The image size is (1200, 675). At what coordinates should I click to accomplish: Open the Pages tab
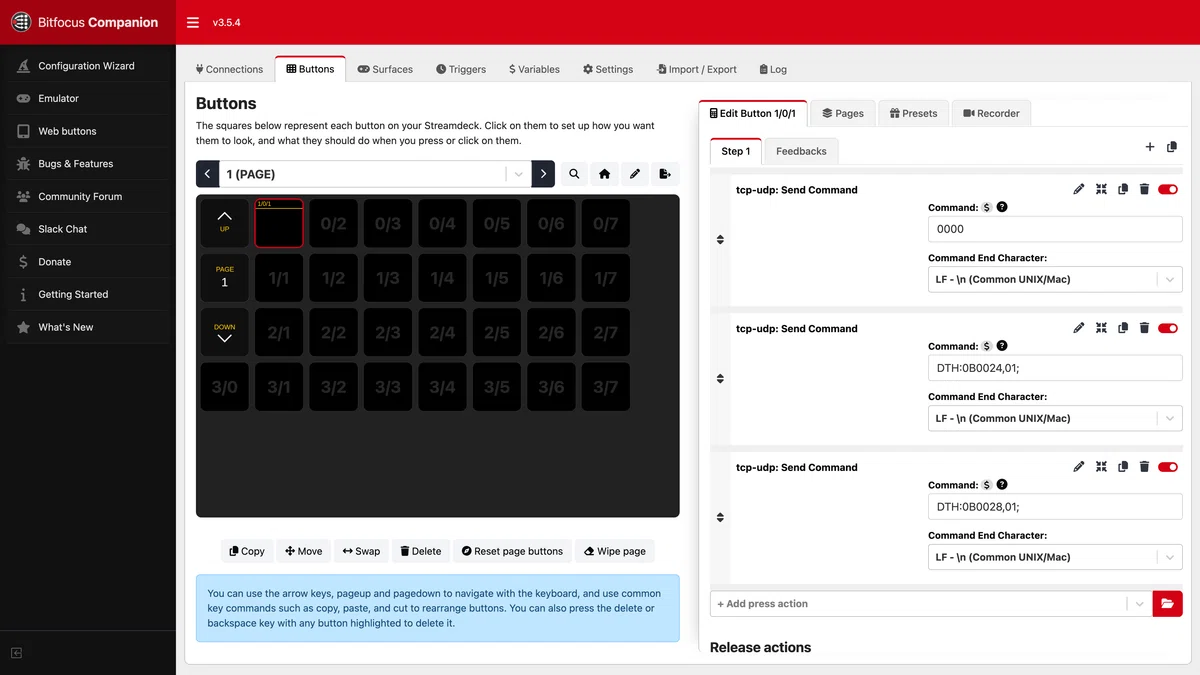842,113
